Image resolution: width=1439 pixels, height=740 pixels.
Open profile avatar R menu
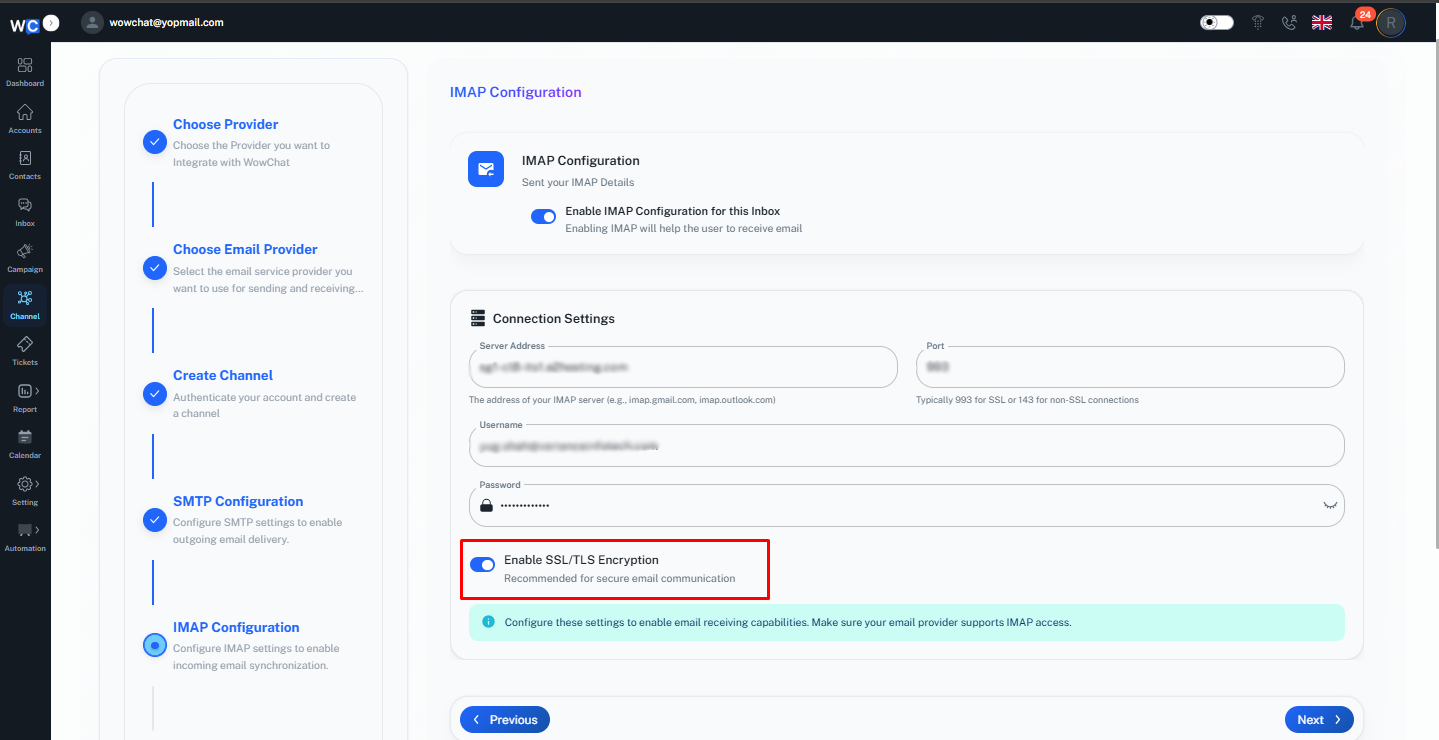1391,23
